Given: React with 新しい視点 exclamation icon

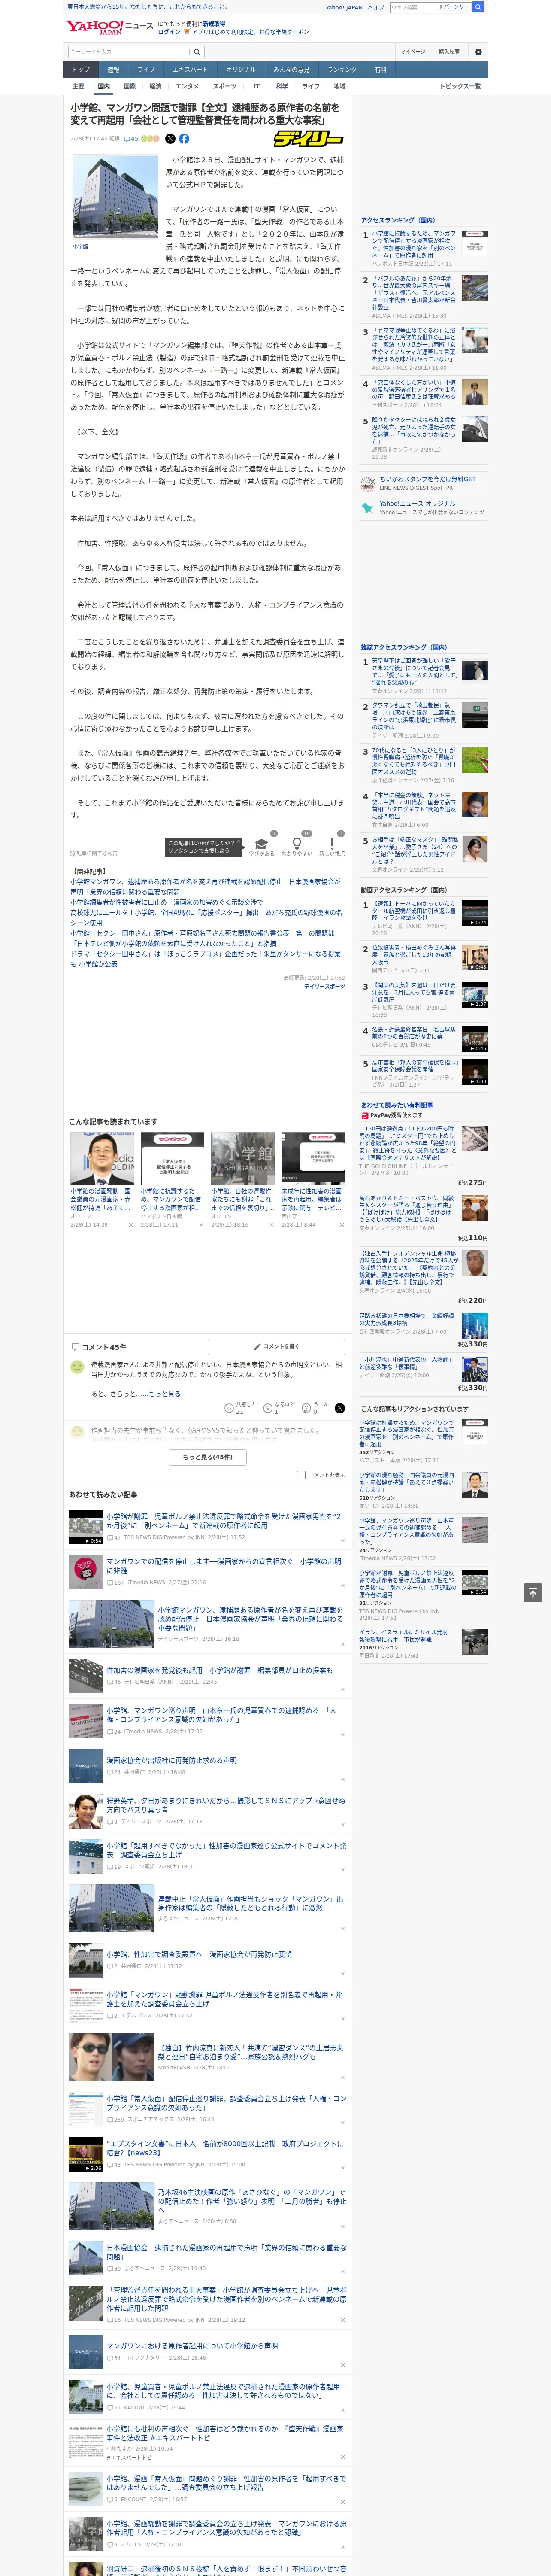Looking at the screenshot, I should click(332, 843).
